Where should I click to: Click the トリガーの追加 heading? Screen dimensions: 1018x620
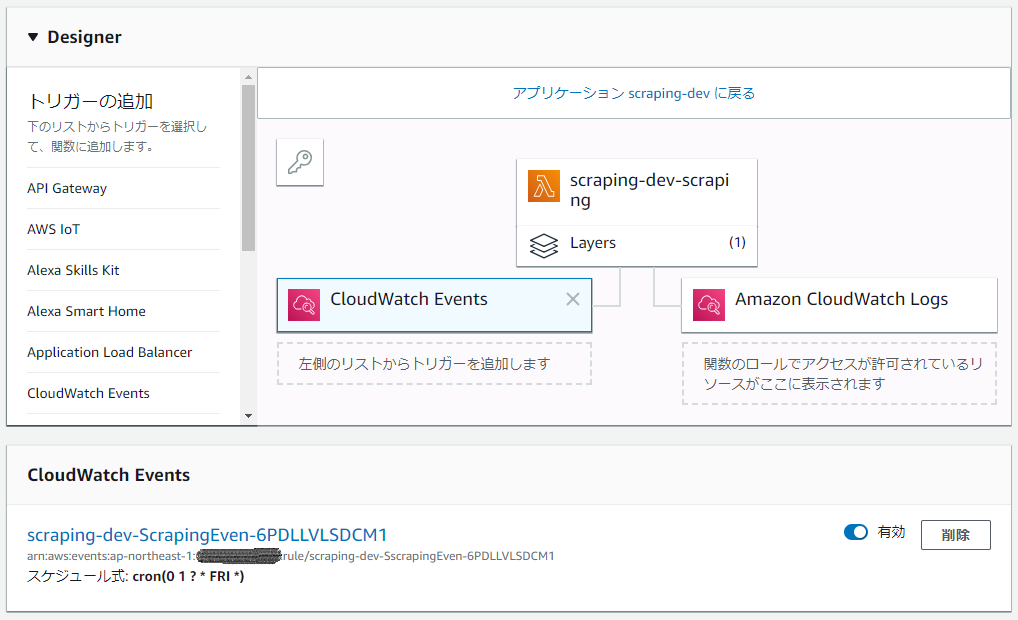90,101
